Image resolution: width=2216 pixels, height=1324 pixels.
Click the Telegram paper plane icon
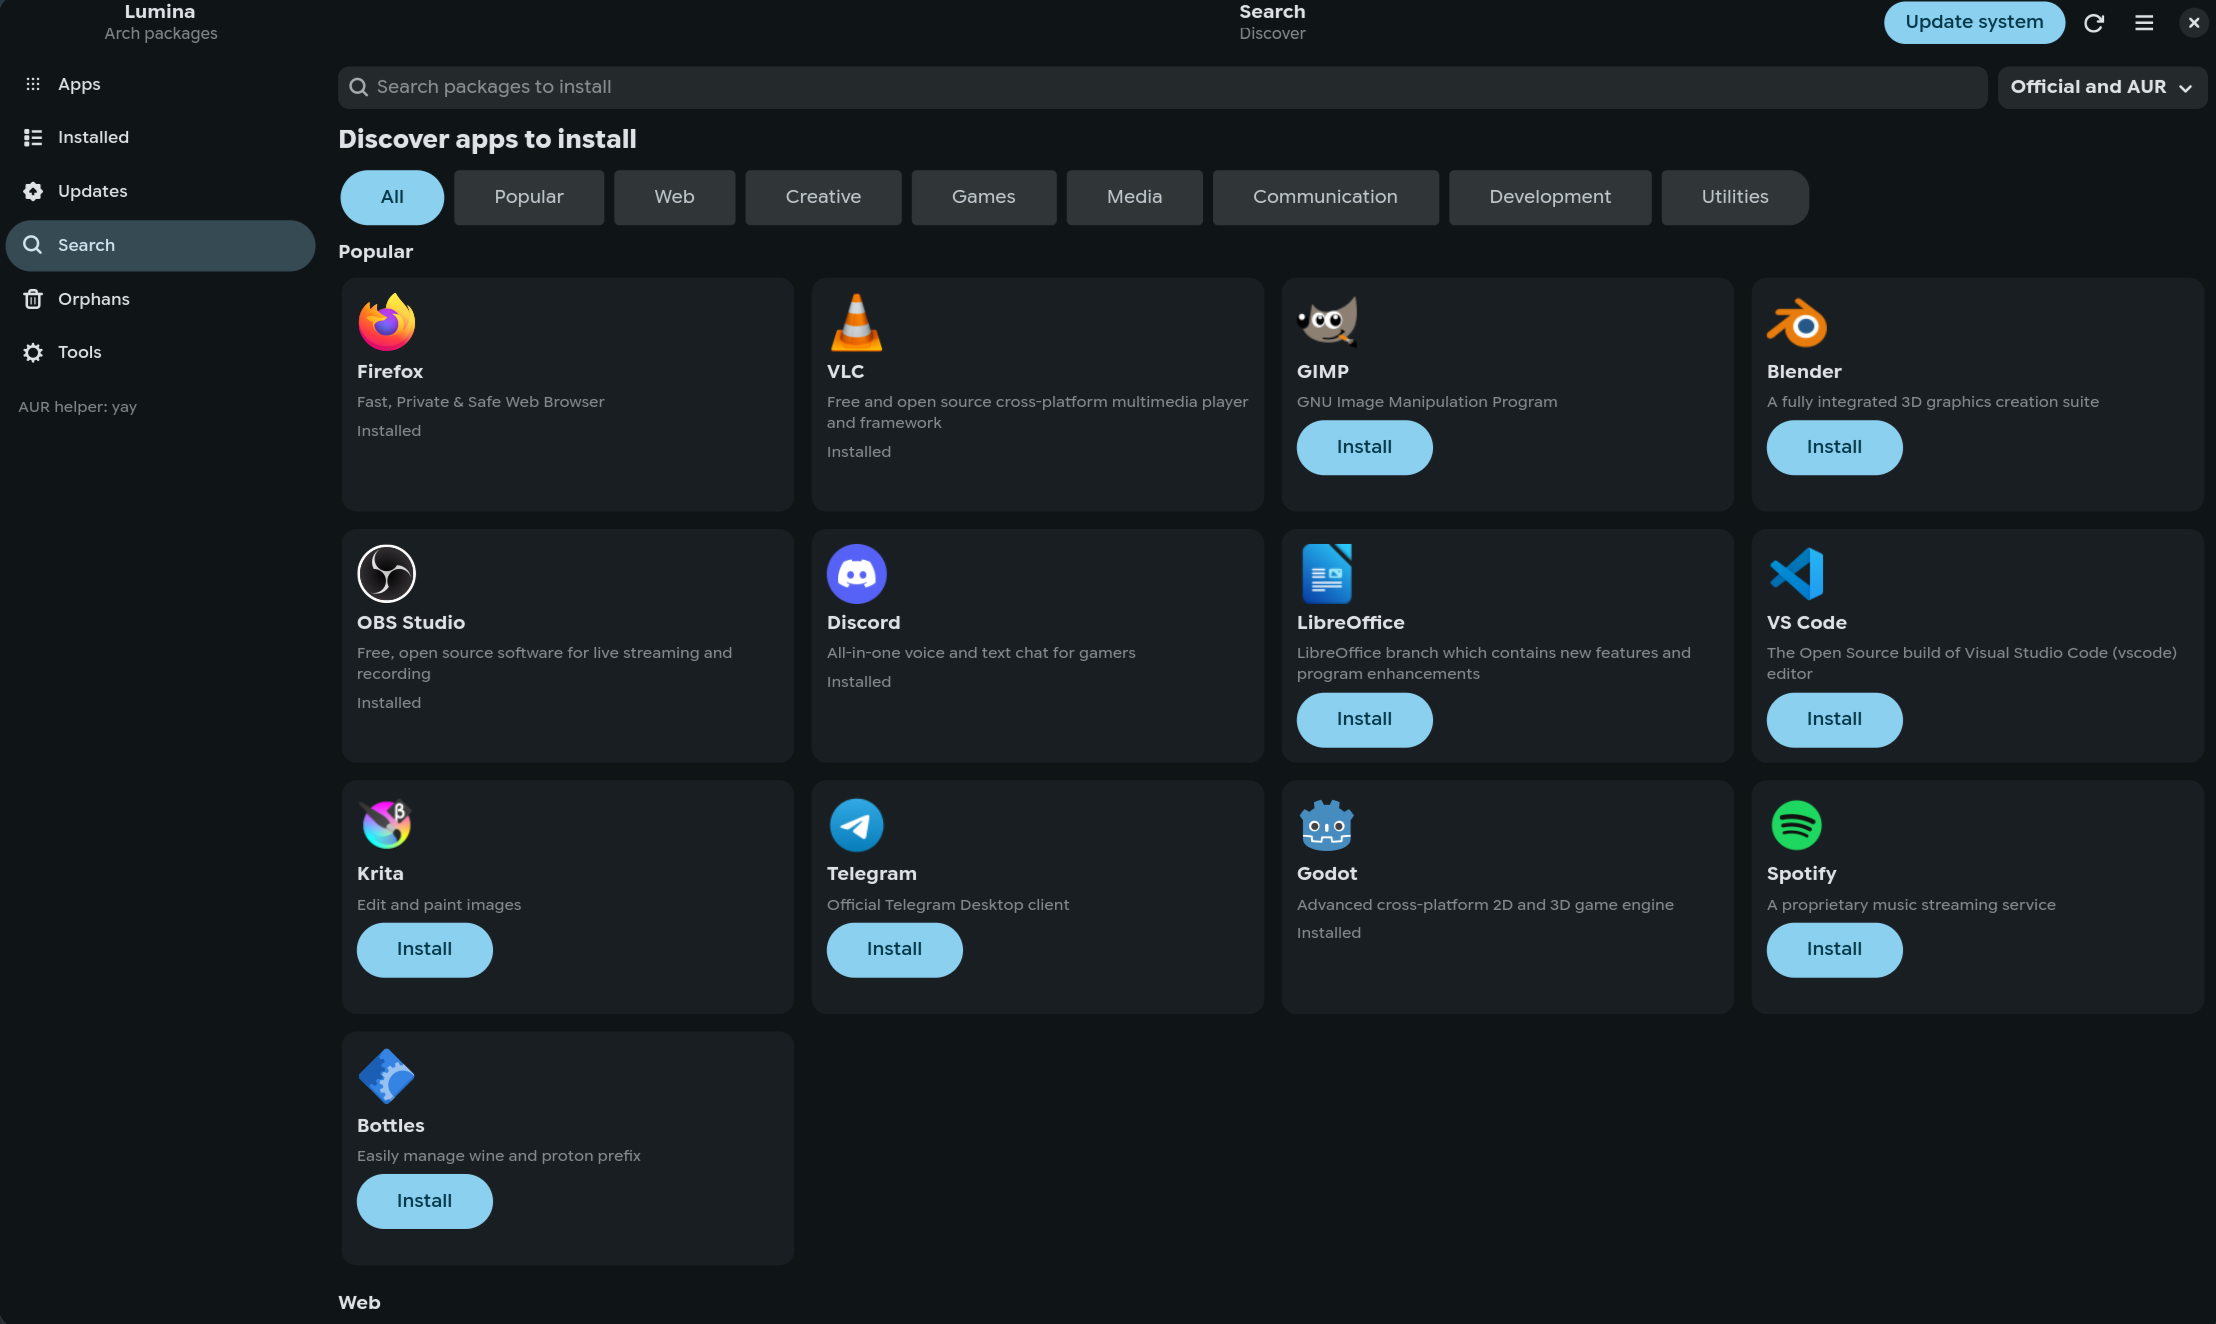(x=856, y=824)
